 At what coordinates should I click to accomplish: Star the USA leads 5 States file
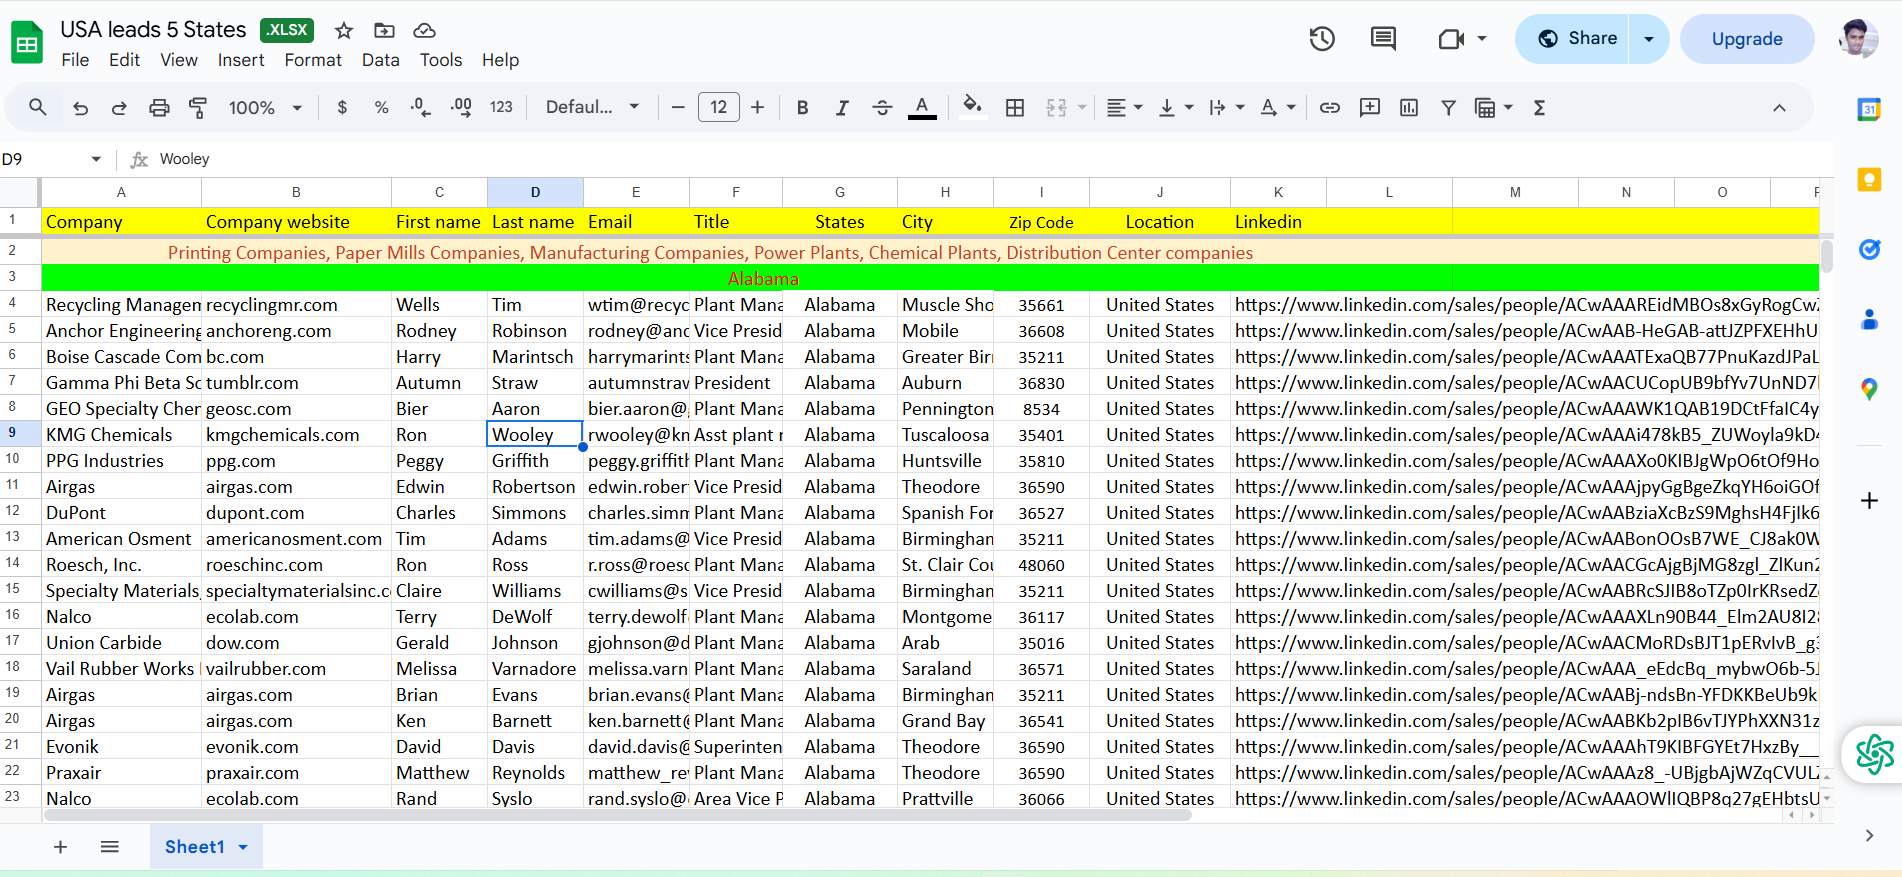344,31
